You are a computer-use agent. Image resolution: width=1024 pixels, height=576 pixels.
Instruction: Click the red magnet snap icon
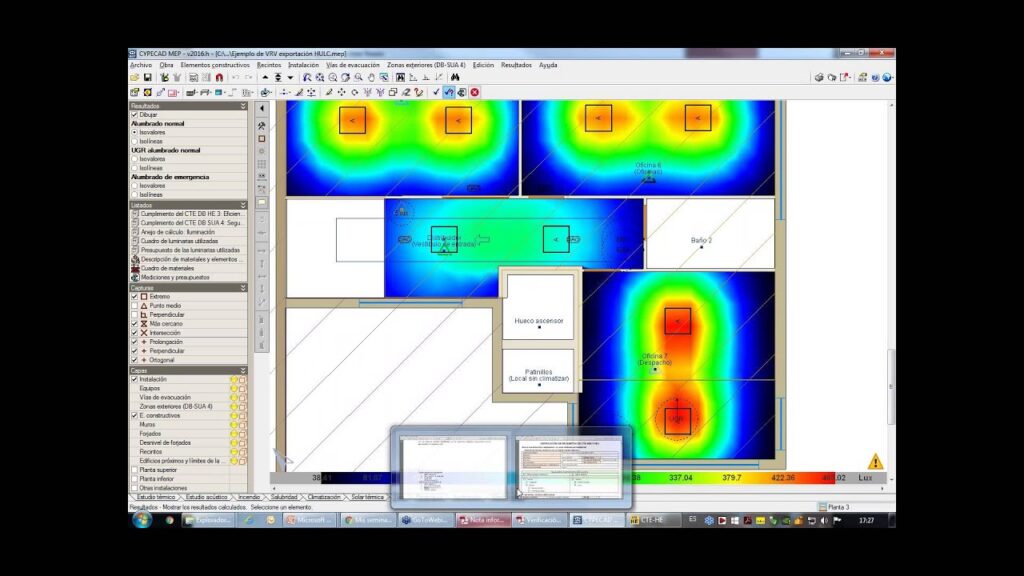[x=219, y=77]
